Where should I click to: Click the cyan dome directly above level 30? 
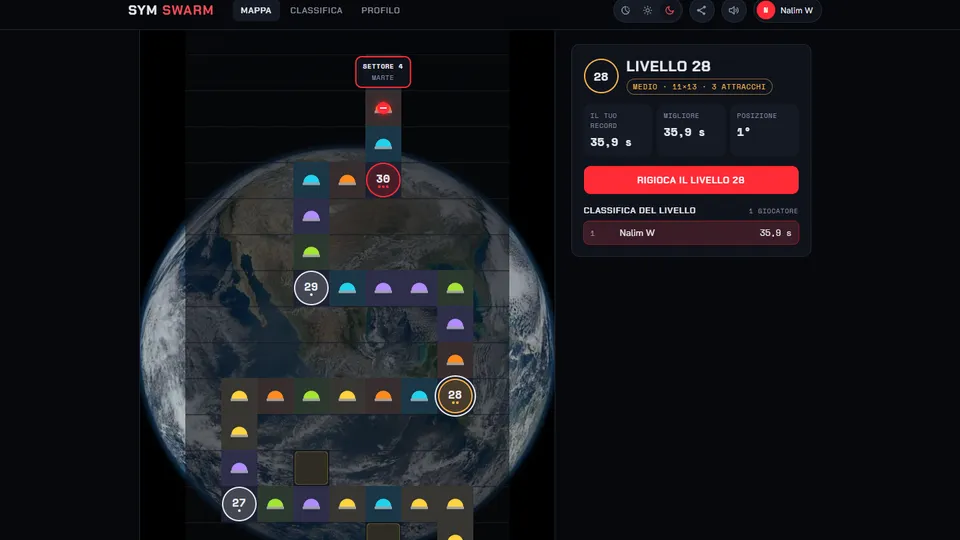pos(383,144)
